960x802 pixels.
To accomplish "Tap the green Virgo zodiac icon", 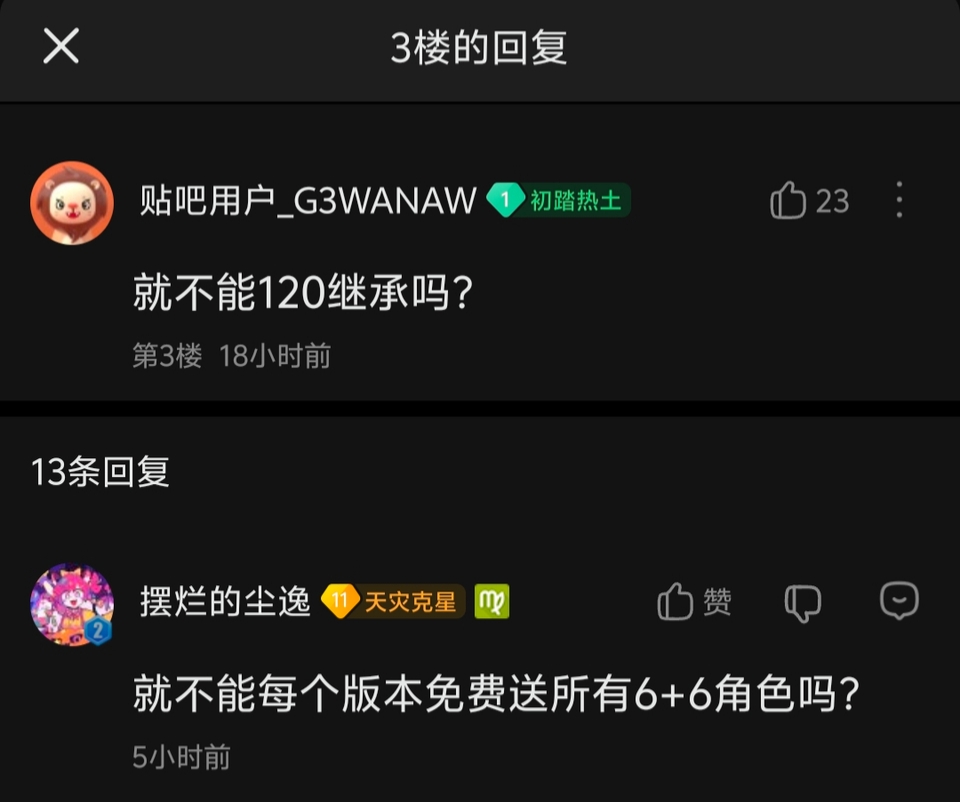I will 492,601.
